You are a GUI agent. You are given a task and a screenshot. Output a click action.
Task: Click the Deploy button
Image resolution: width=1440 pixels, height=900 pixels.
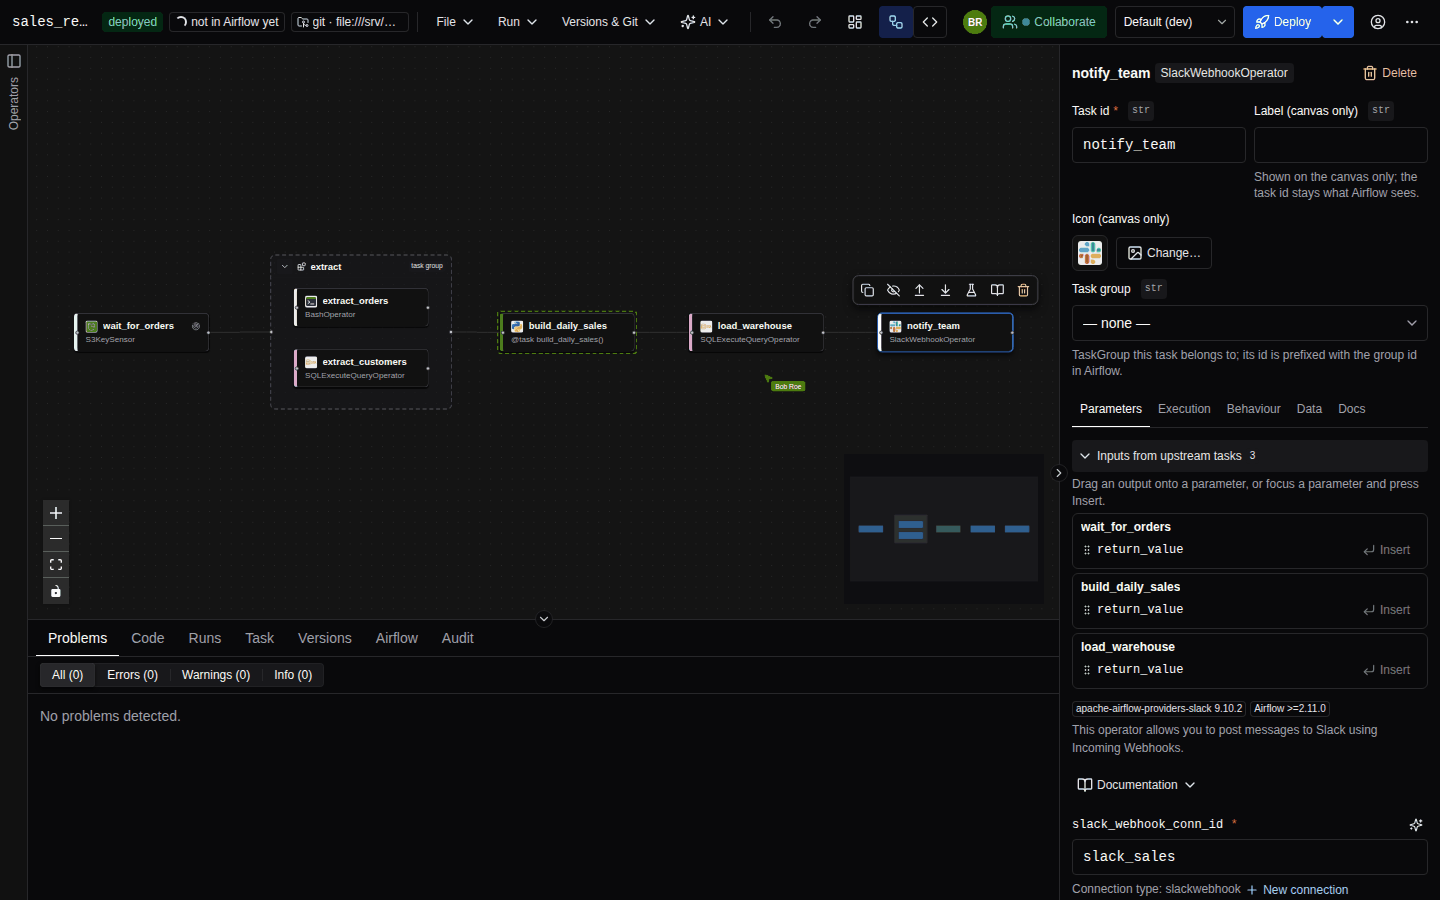click(1283, 22)
